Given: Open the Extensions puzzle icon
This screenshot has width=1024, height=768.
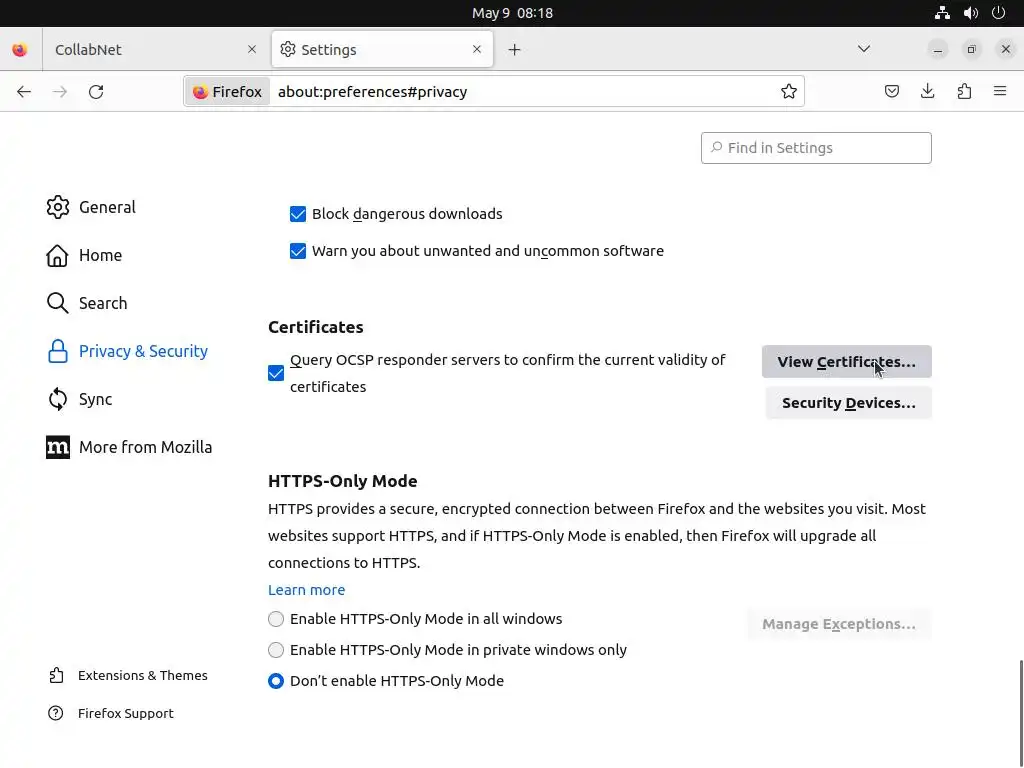Looking at the screenshot, I should click(964, 92).
